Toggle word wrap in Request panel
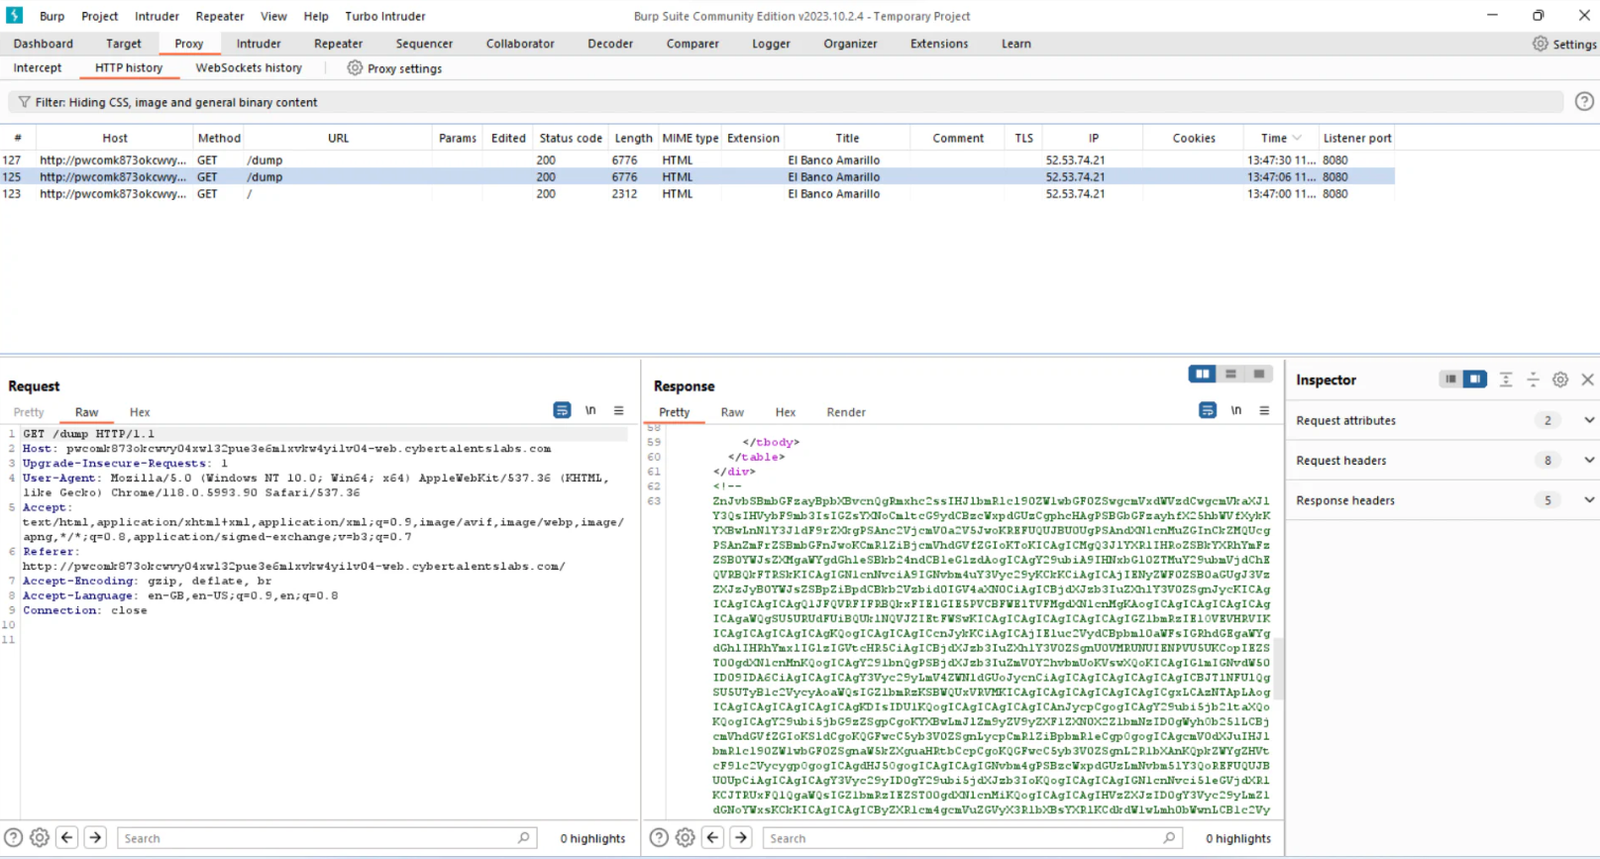Image resolution: width=1600 pixels, height=859 pixels. [562, 411]
